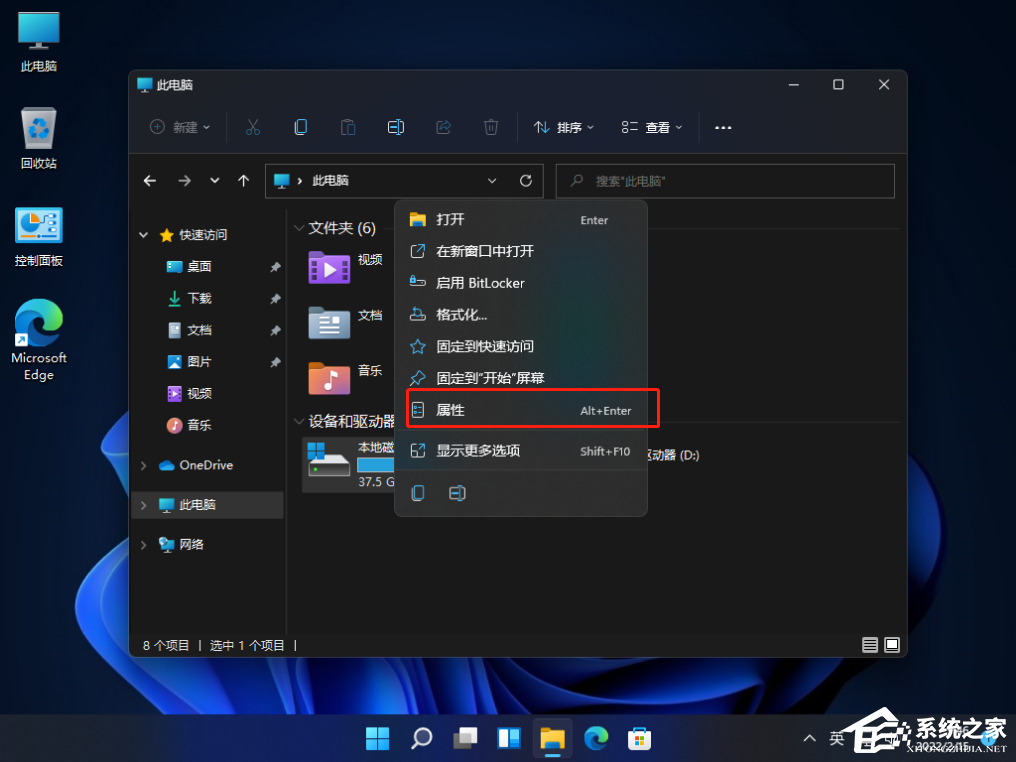Click the copy icon at context menu bottom
This screenshot has width=1016, height=762.
418,493
